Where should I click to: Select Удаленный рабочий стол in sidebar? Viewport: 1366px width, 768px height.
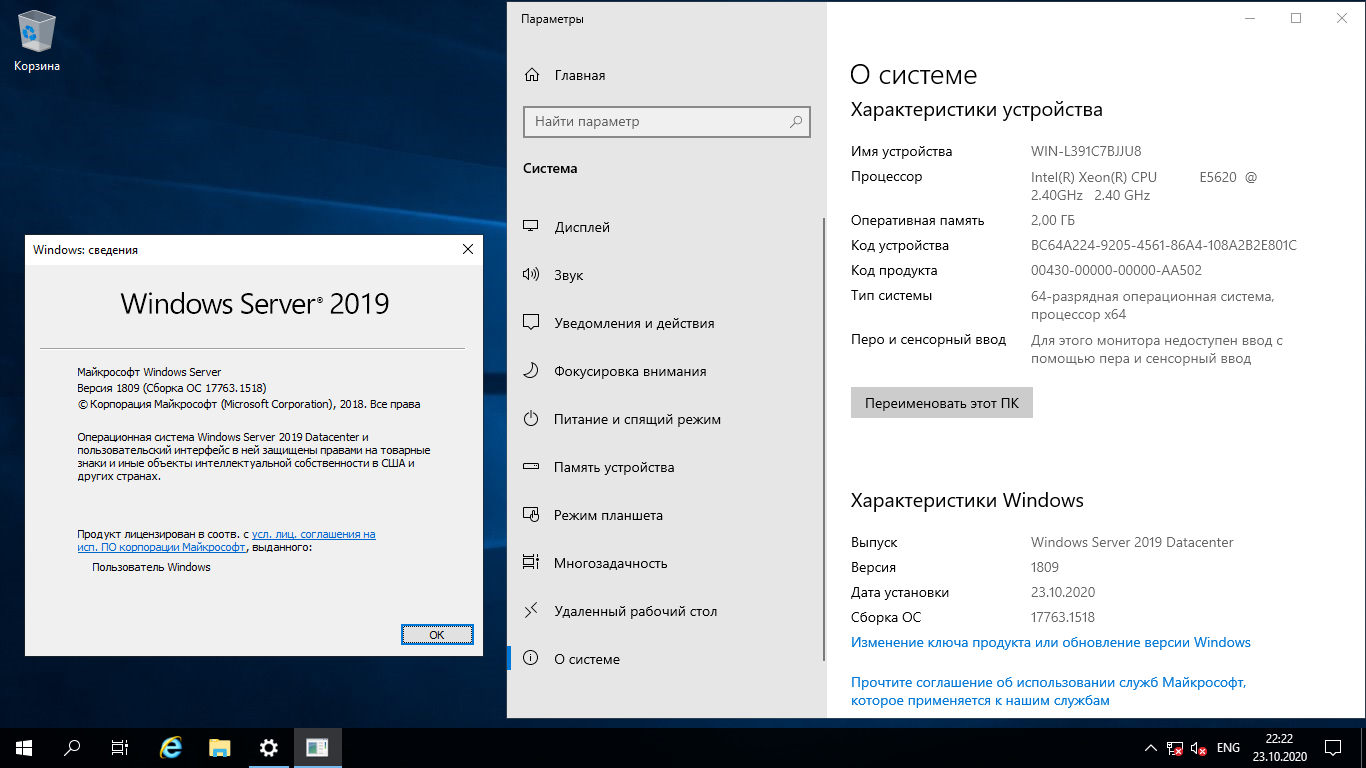pyautogui.click(x=635, y=611)
